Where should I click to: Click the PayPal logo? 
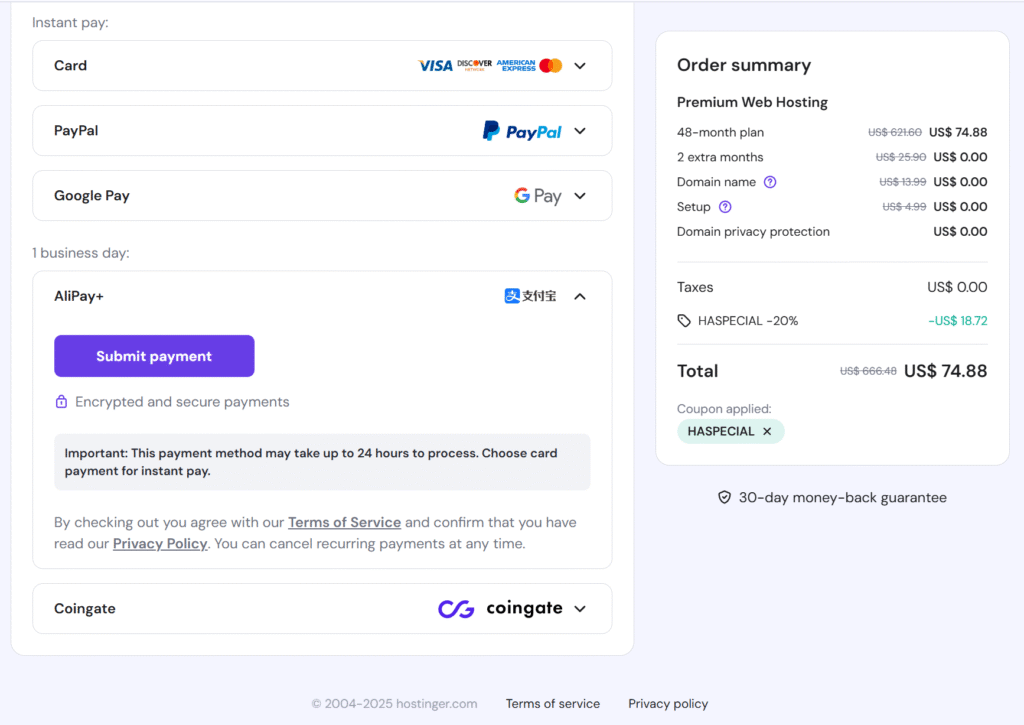[522, 131]
